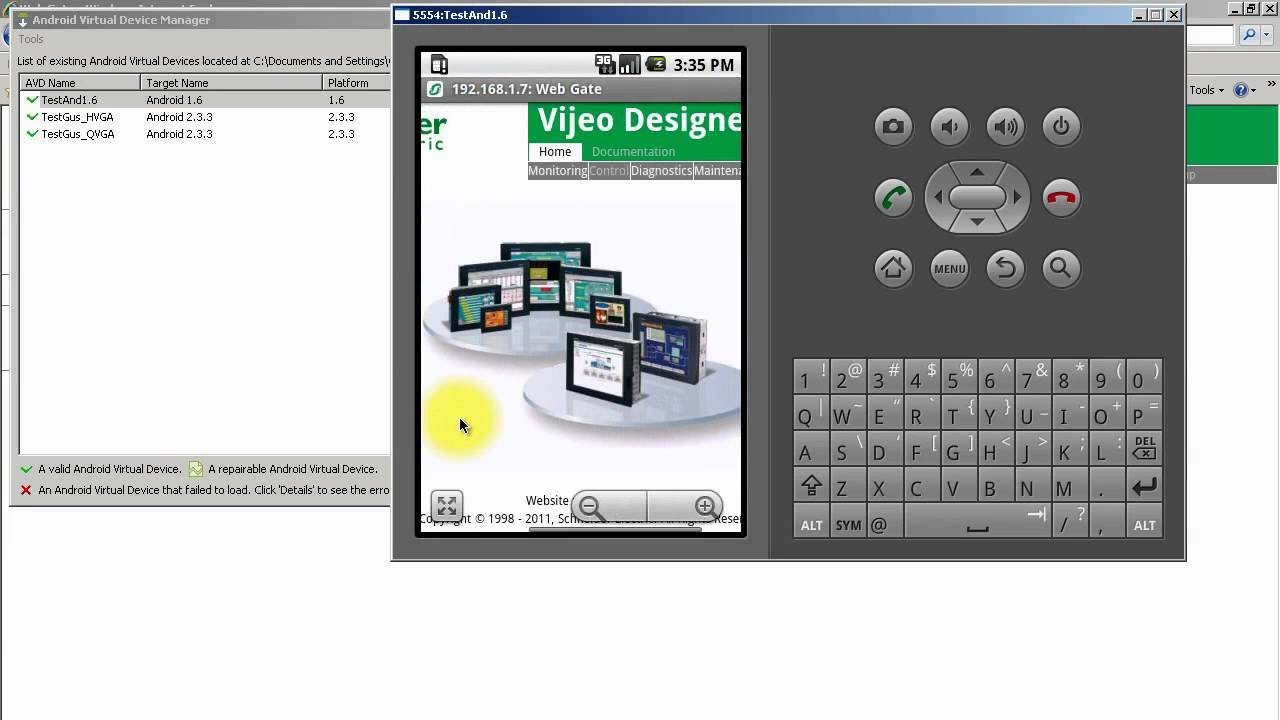Click the D-pad center select button
This screenshot has height=720, width=1280.
click(977, 197)
